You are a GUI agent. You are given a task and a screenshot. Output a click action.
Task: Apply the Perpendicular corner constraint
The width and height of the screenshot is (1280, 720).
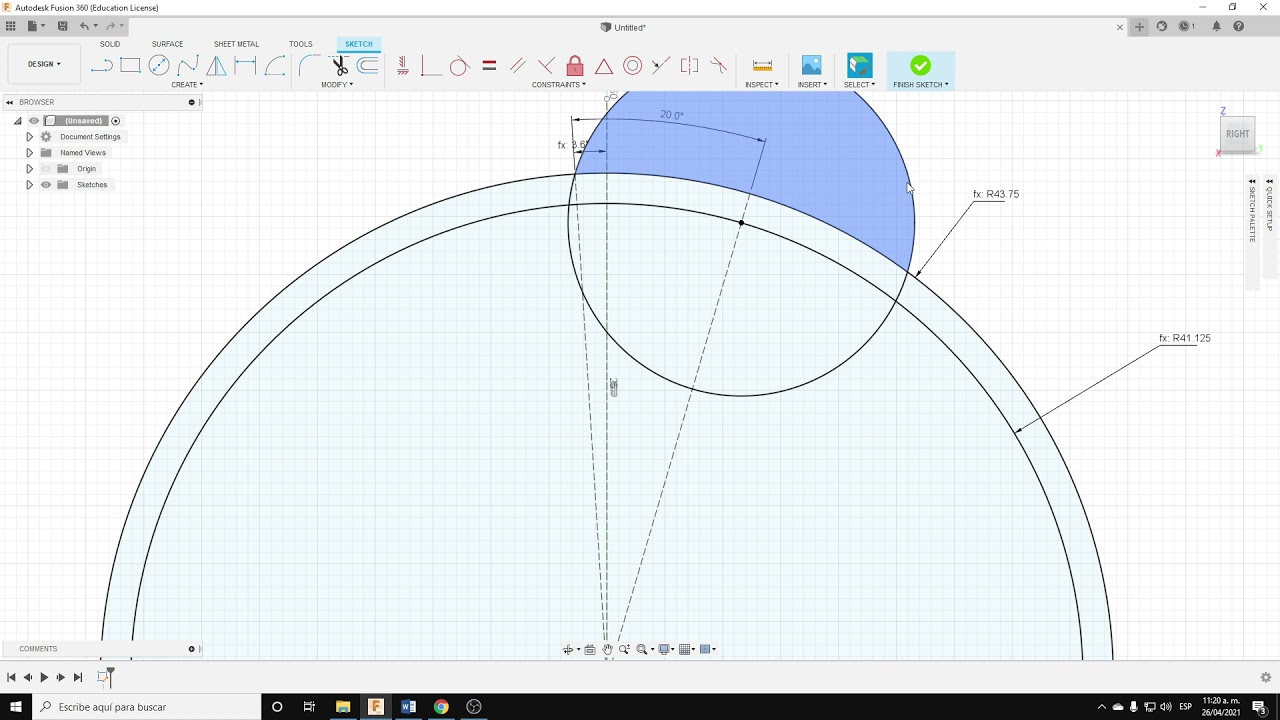pyautogui.click(x=431, y=66)
